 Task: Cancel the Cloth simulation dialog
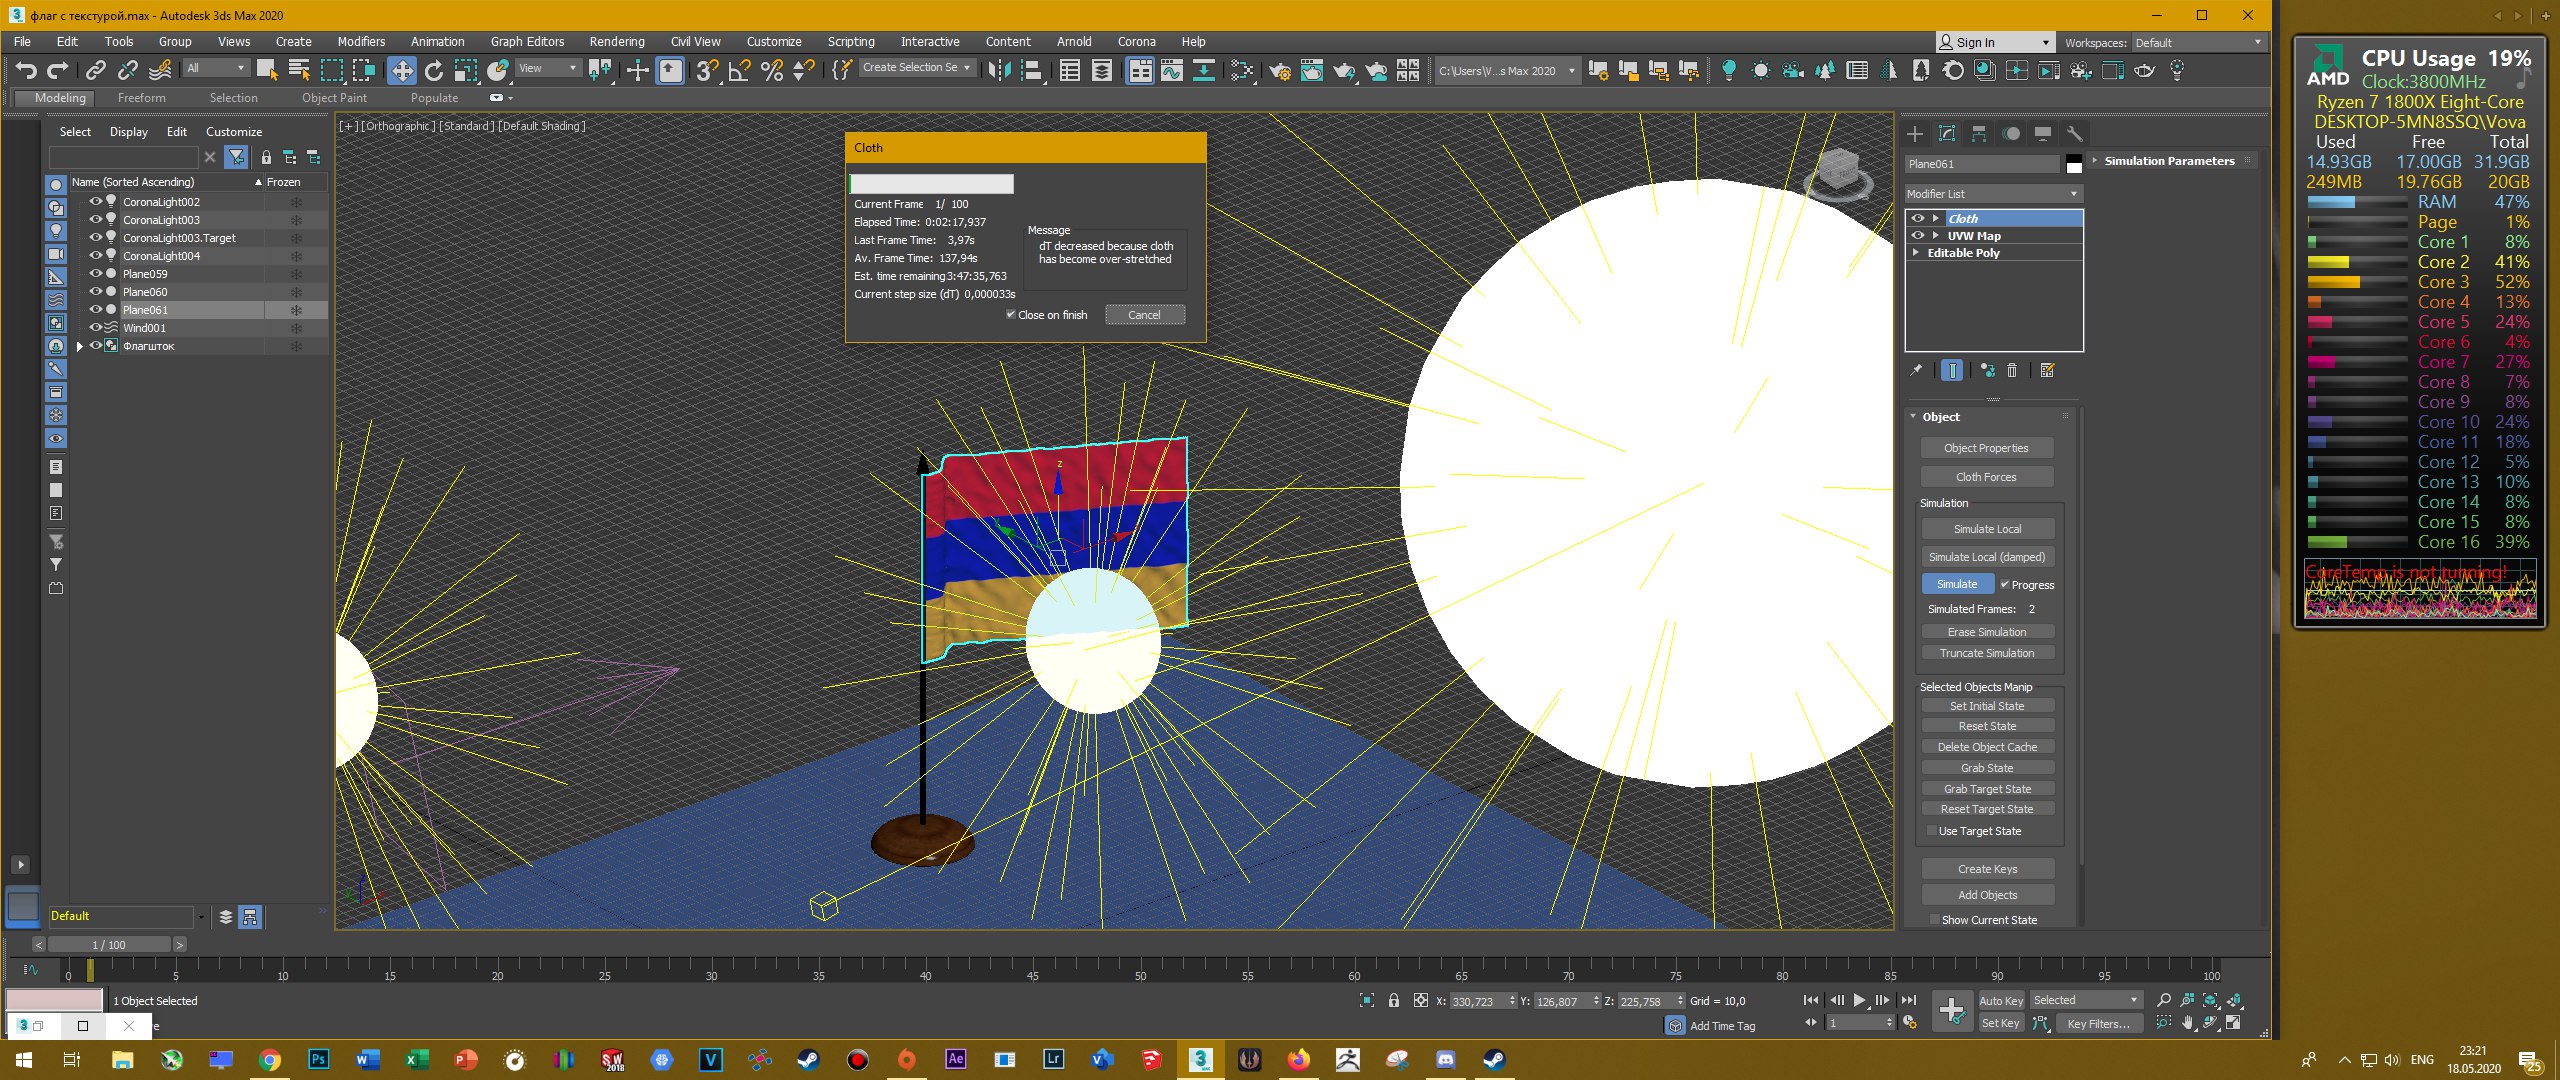pos(1144,315)
